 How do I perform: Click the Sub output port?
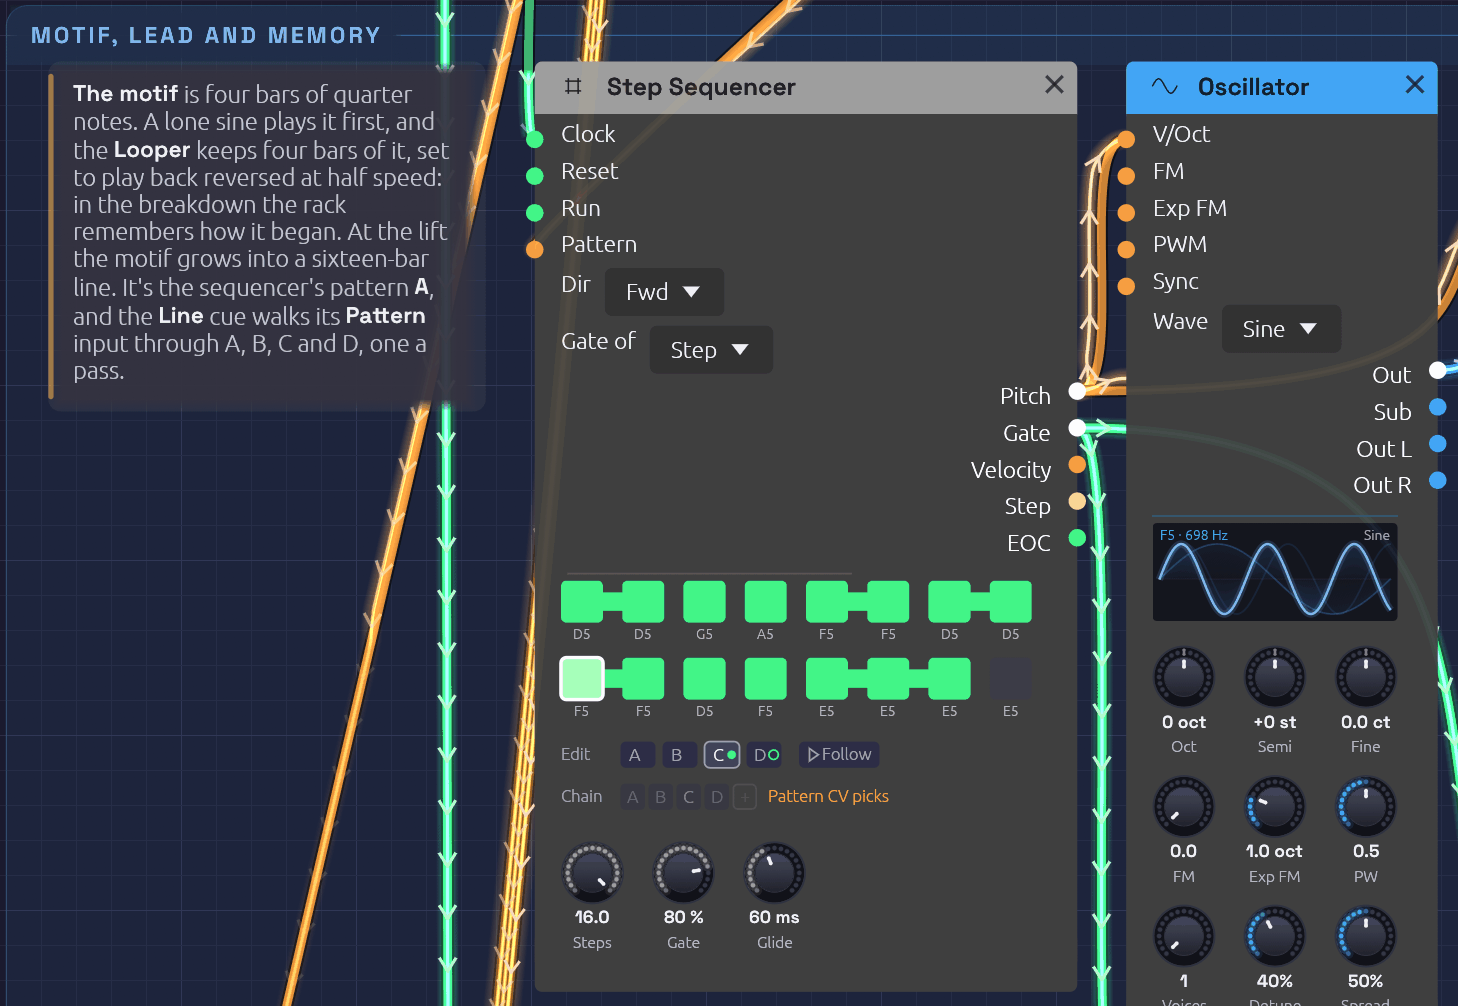coord(1438,407)
